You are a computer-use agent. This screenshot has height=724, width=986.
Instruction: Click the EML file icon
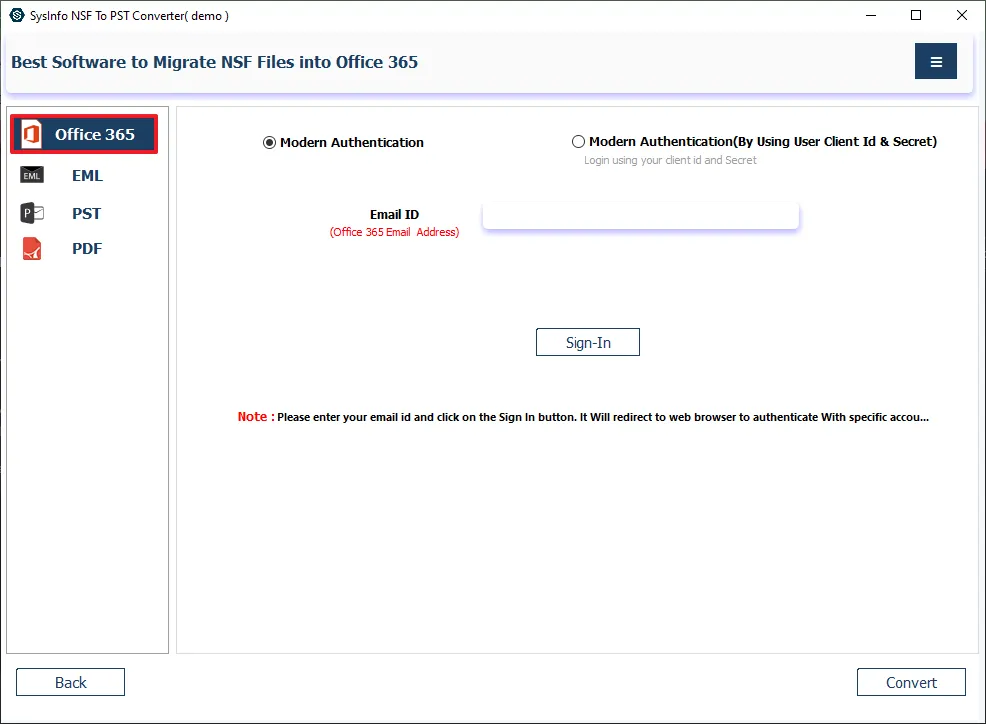click(x=32, y=175)
